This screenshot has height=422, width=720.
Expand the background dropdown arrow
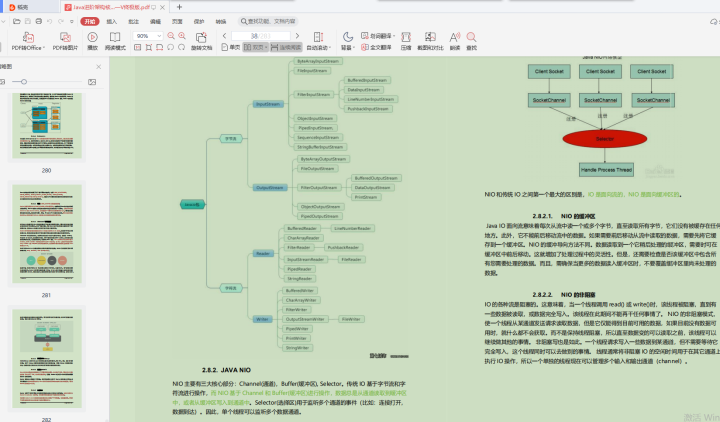coord(354,48)
